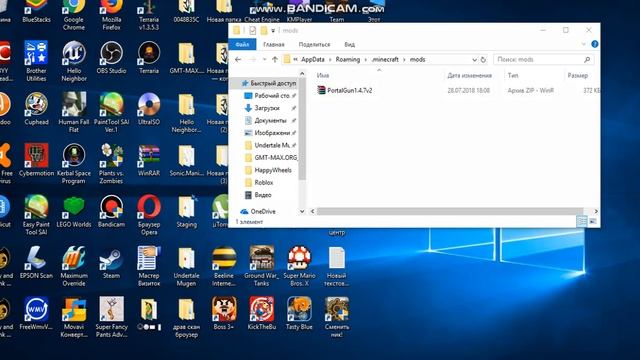640x360 pixels.
Task: Navigate to .minecraft breadcrumb segment
Action: (x=385, y=60)
